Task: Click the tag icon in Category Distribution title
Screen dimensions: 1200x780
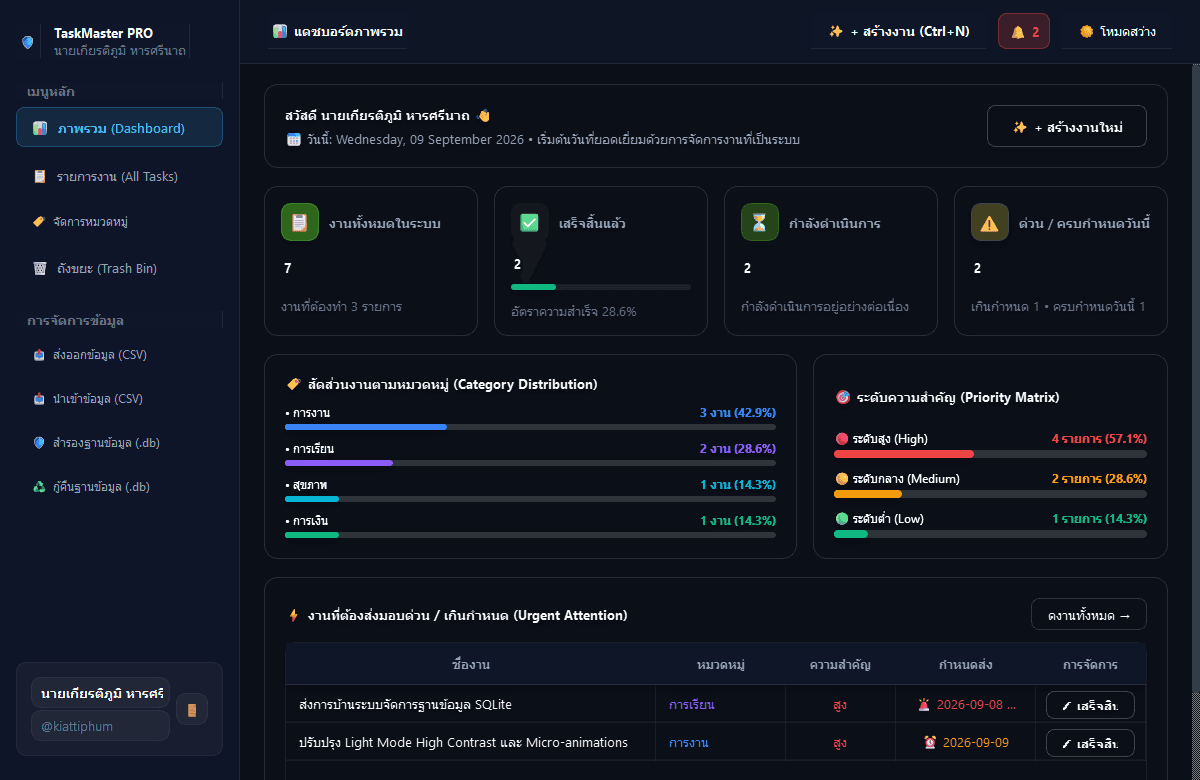Action: pos(293,384)
